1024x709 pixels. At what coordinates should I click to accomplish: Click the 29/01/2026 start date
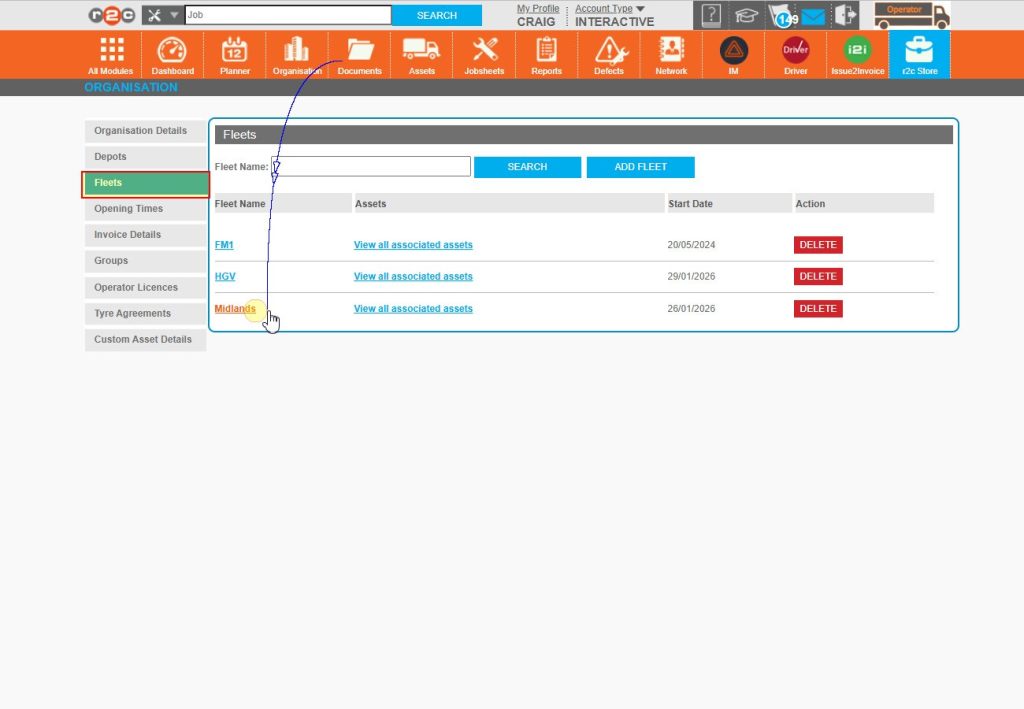click(691, 276)
